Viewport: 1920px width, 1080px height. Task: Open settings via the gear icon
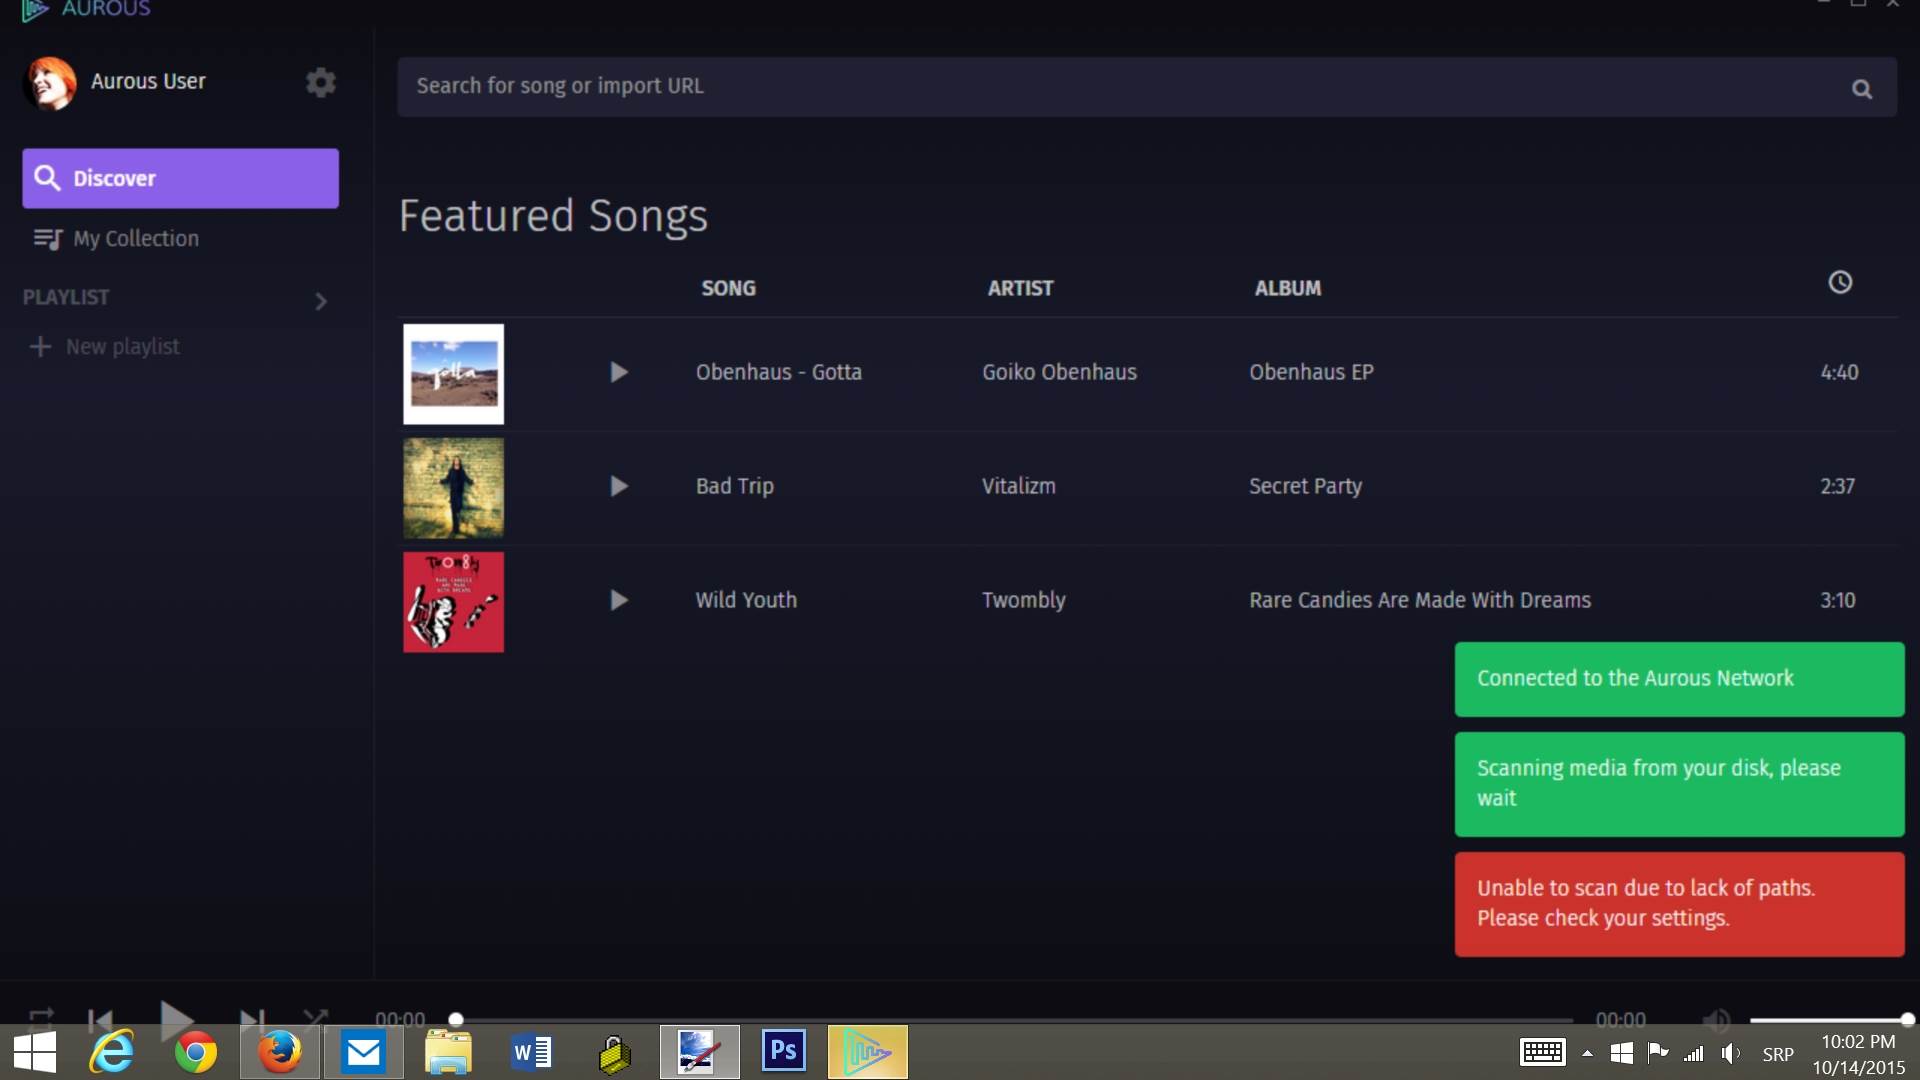point(320,82)
